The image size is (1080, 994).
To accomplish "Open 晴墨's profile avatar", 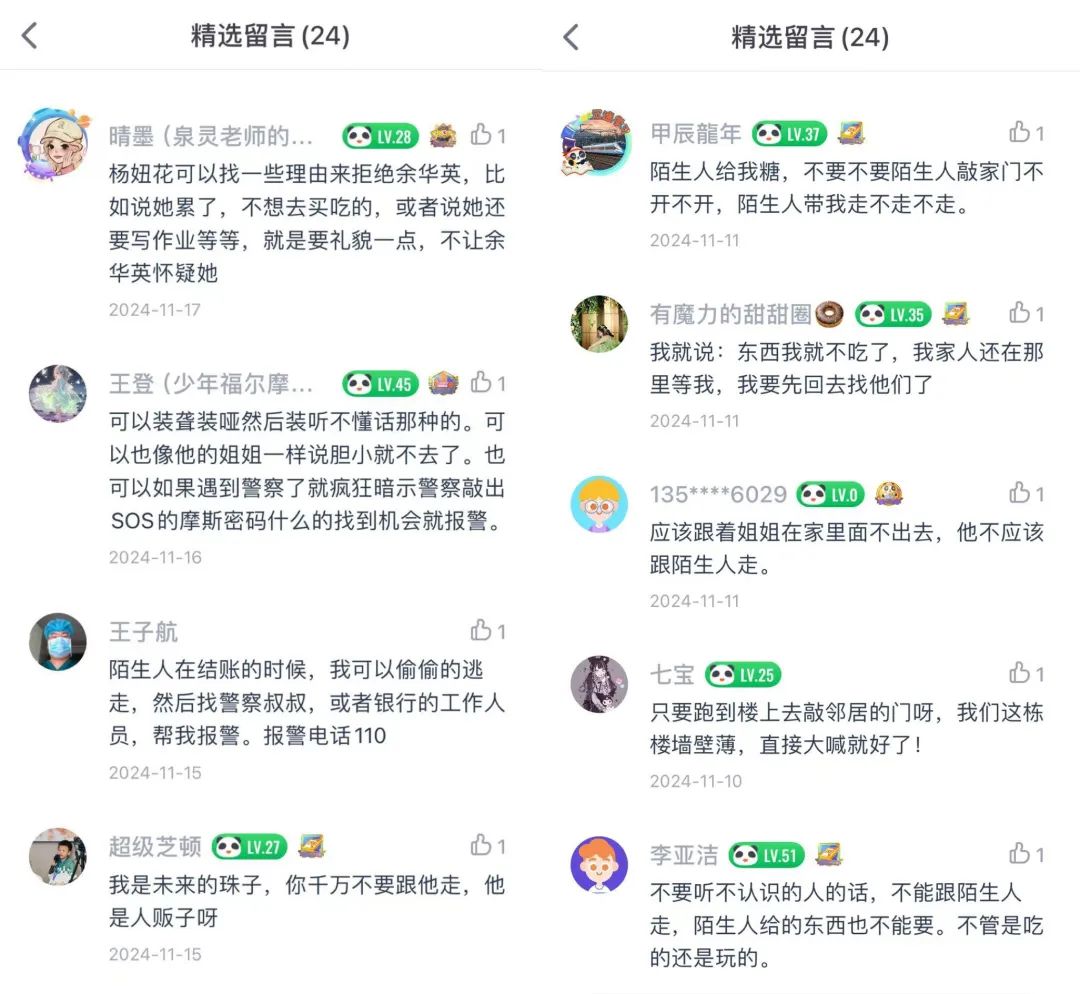I will pyautogui.click(x=54, y=143).
